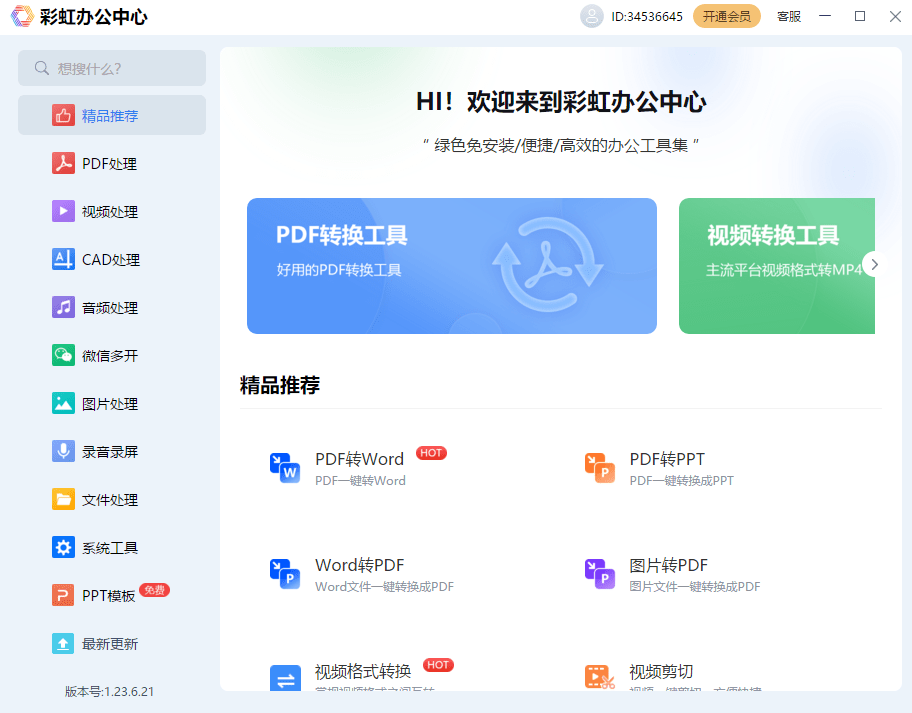Advance the banner with the right arrow

[x=873, y=264]
